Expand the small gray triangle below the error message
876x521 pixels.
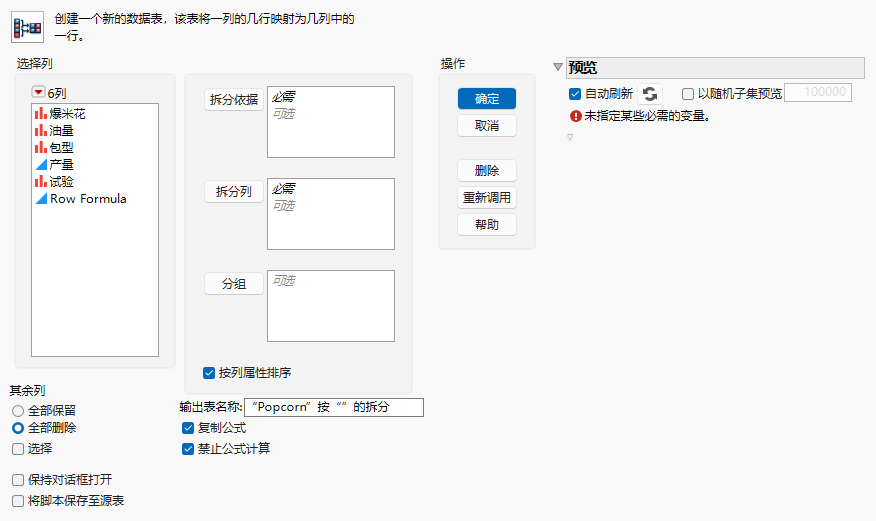tap(570, 137)
